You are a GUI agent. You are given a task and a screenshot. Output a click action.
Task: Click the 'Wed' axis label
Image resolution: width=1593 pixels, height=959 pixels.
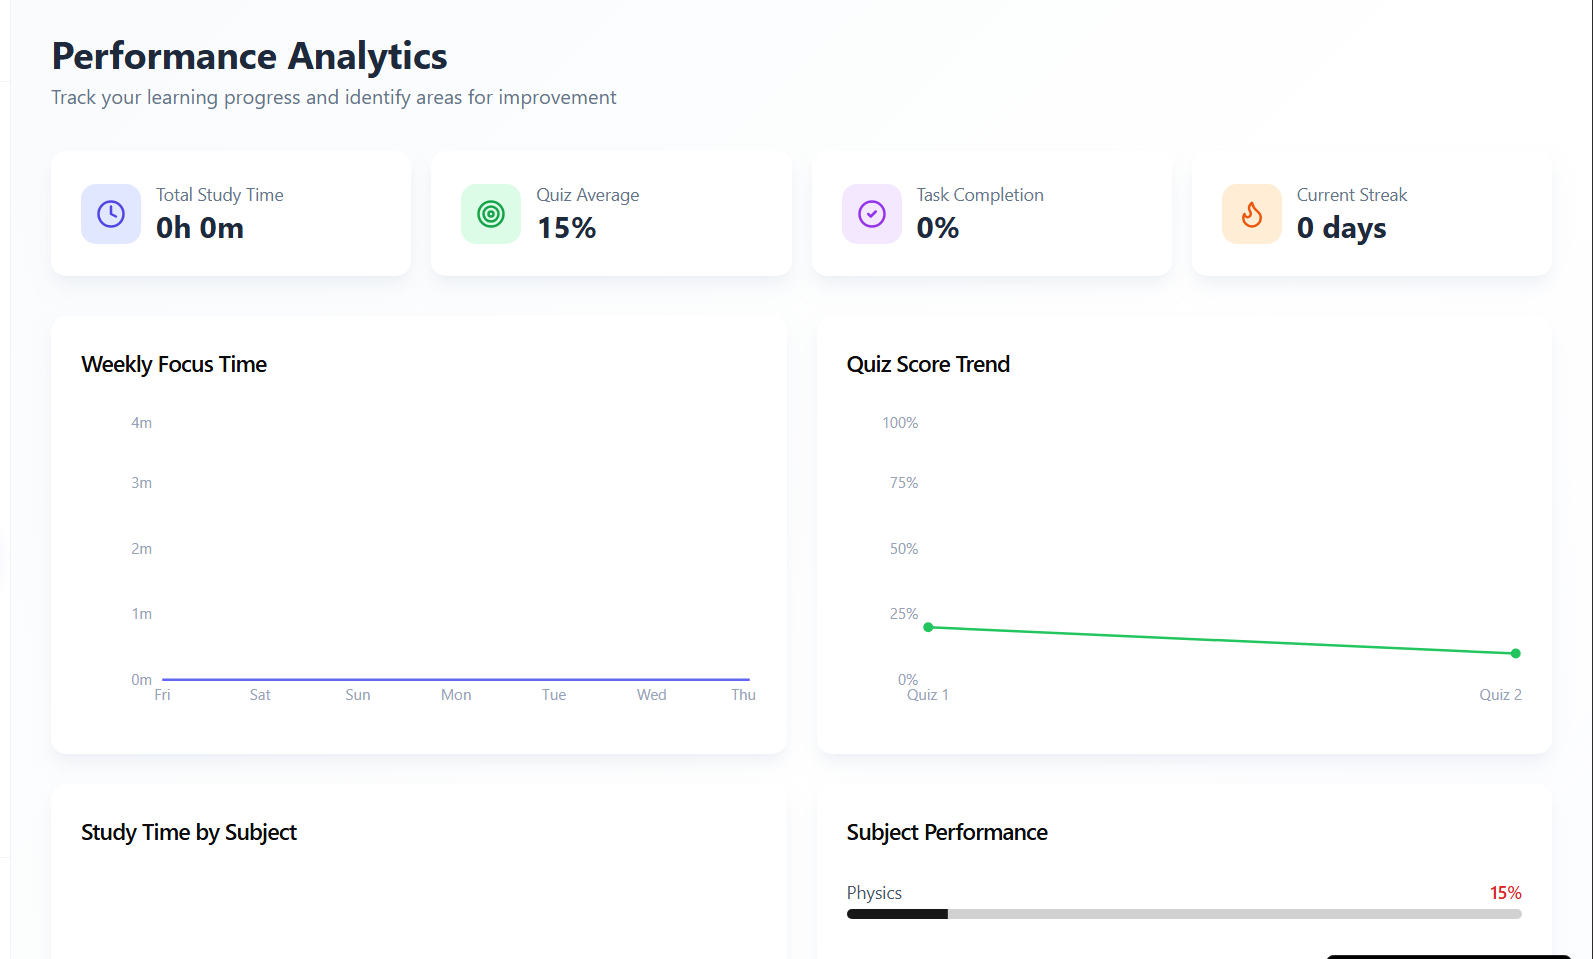[652, 695]
